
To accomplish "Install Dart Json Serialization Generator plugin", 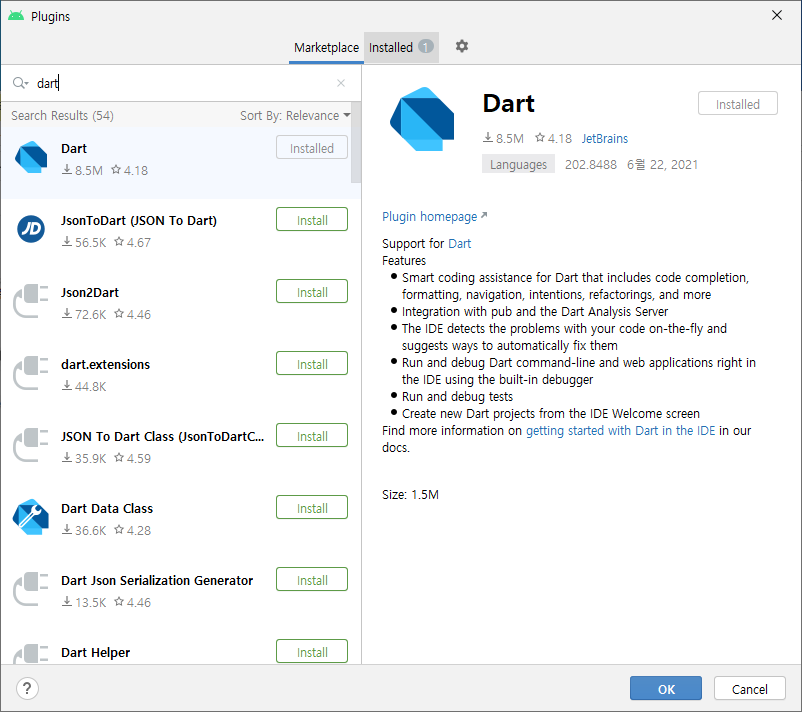I will (312, 580).
